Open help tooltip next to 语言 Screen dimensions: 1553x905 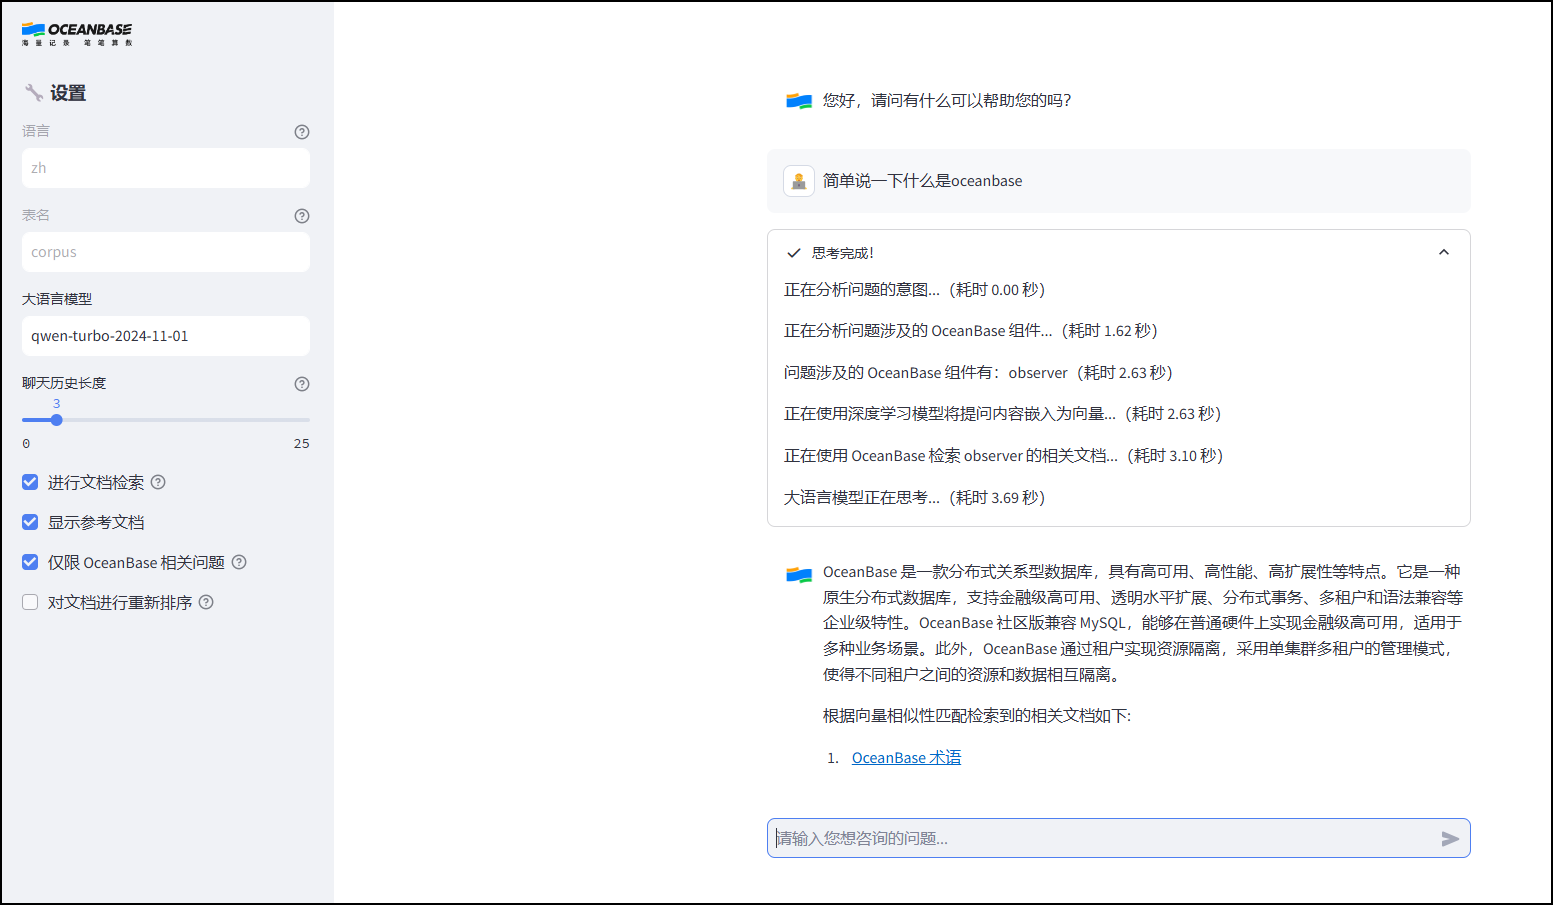(x=302, y=132)
